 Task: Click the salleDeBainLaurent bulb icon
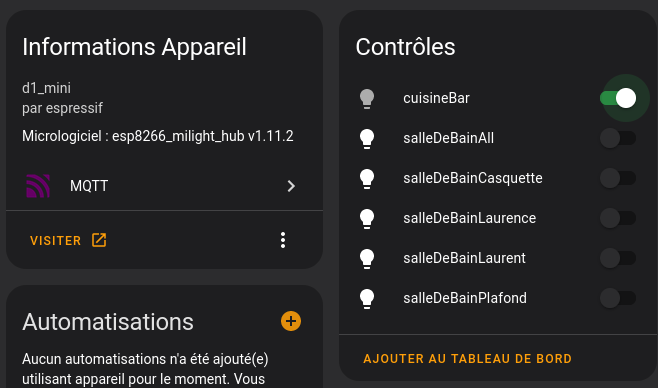point(367,258)
